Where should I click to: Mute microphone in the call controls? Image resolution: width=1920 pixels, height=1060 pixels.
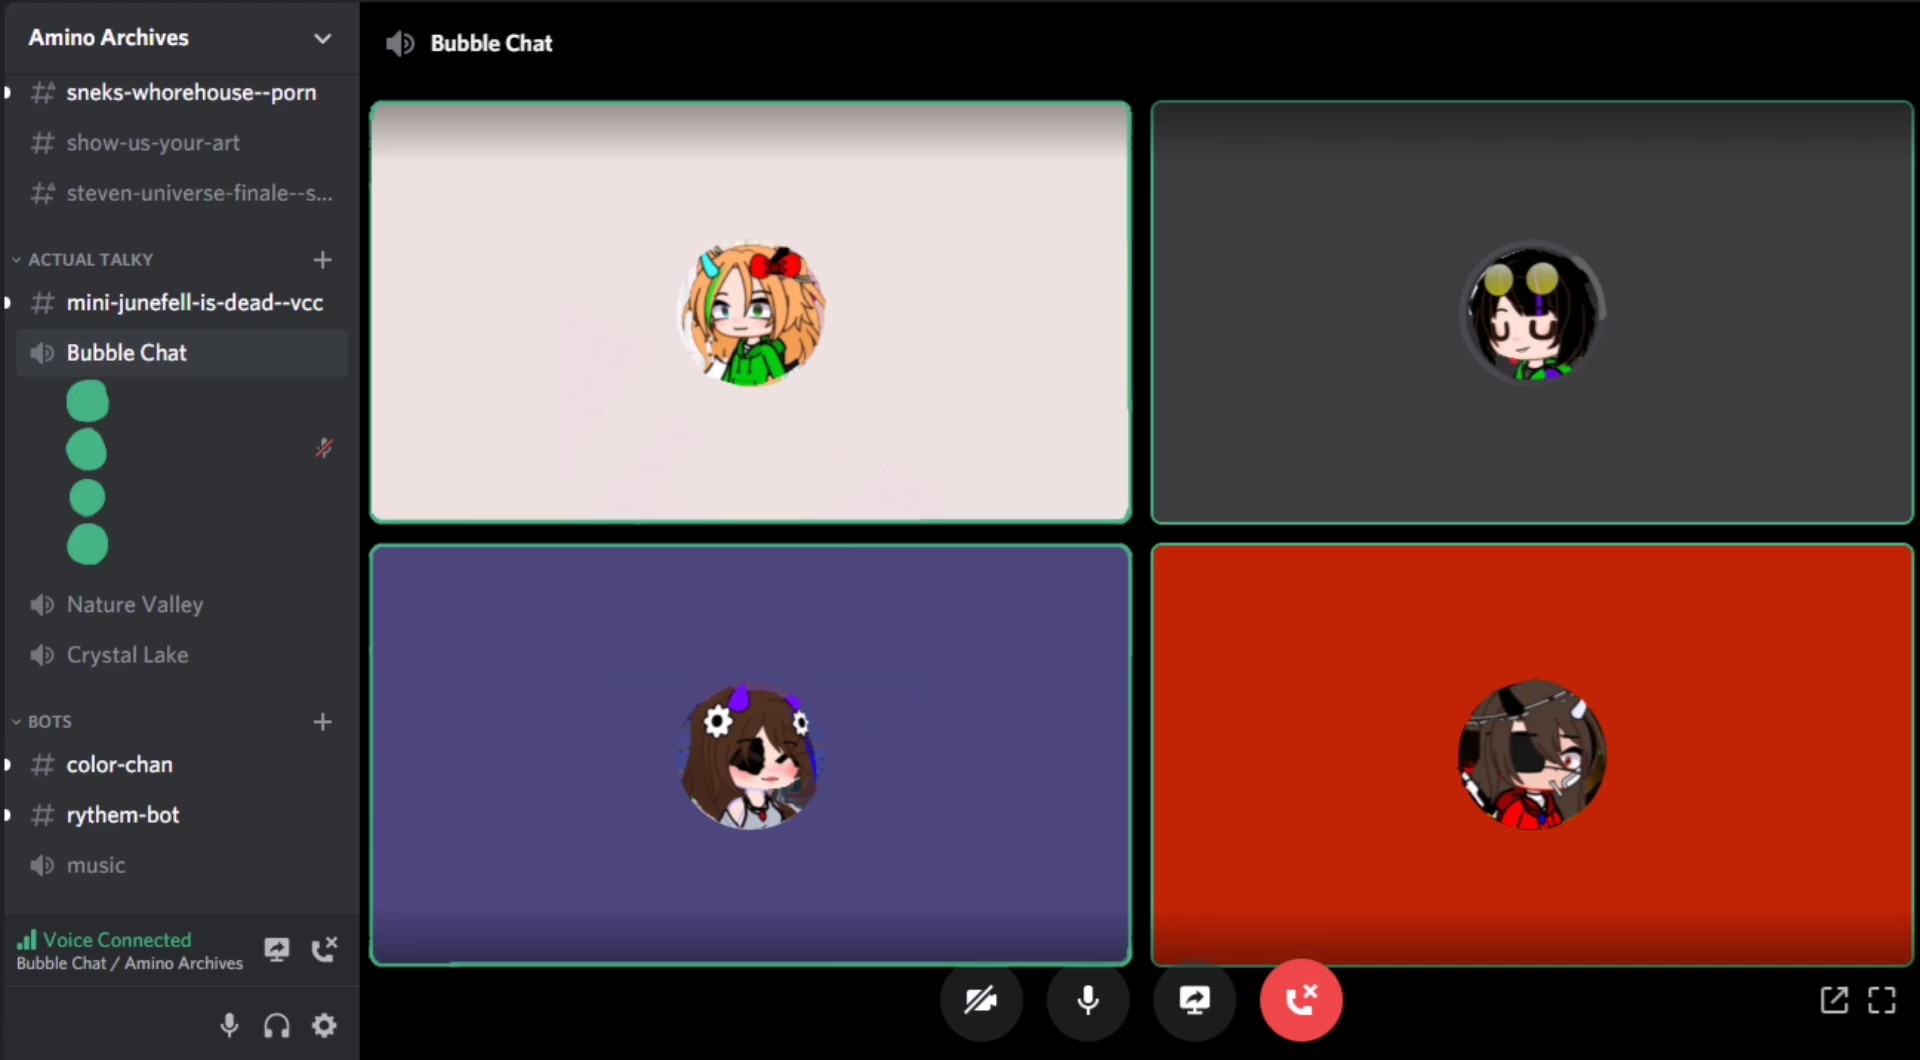pos(1088,1000)
